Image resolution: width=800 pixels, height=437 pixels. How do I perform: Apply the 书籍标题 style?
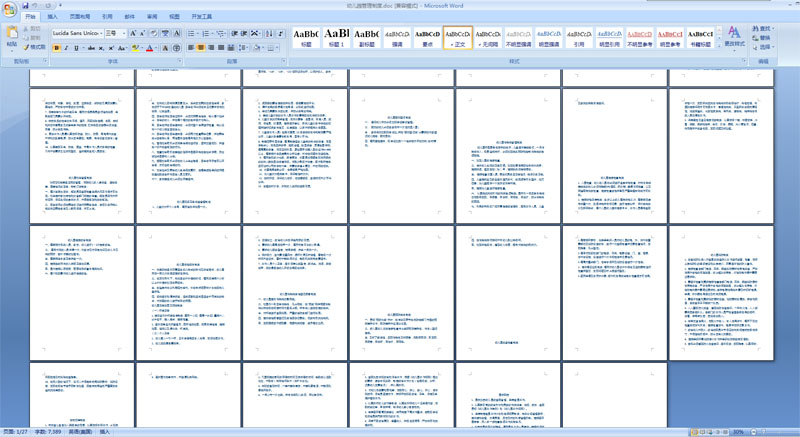point(700,38)
